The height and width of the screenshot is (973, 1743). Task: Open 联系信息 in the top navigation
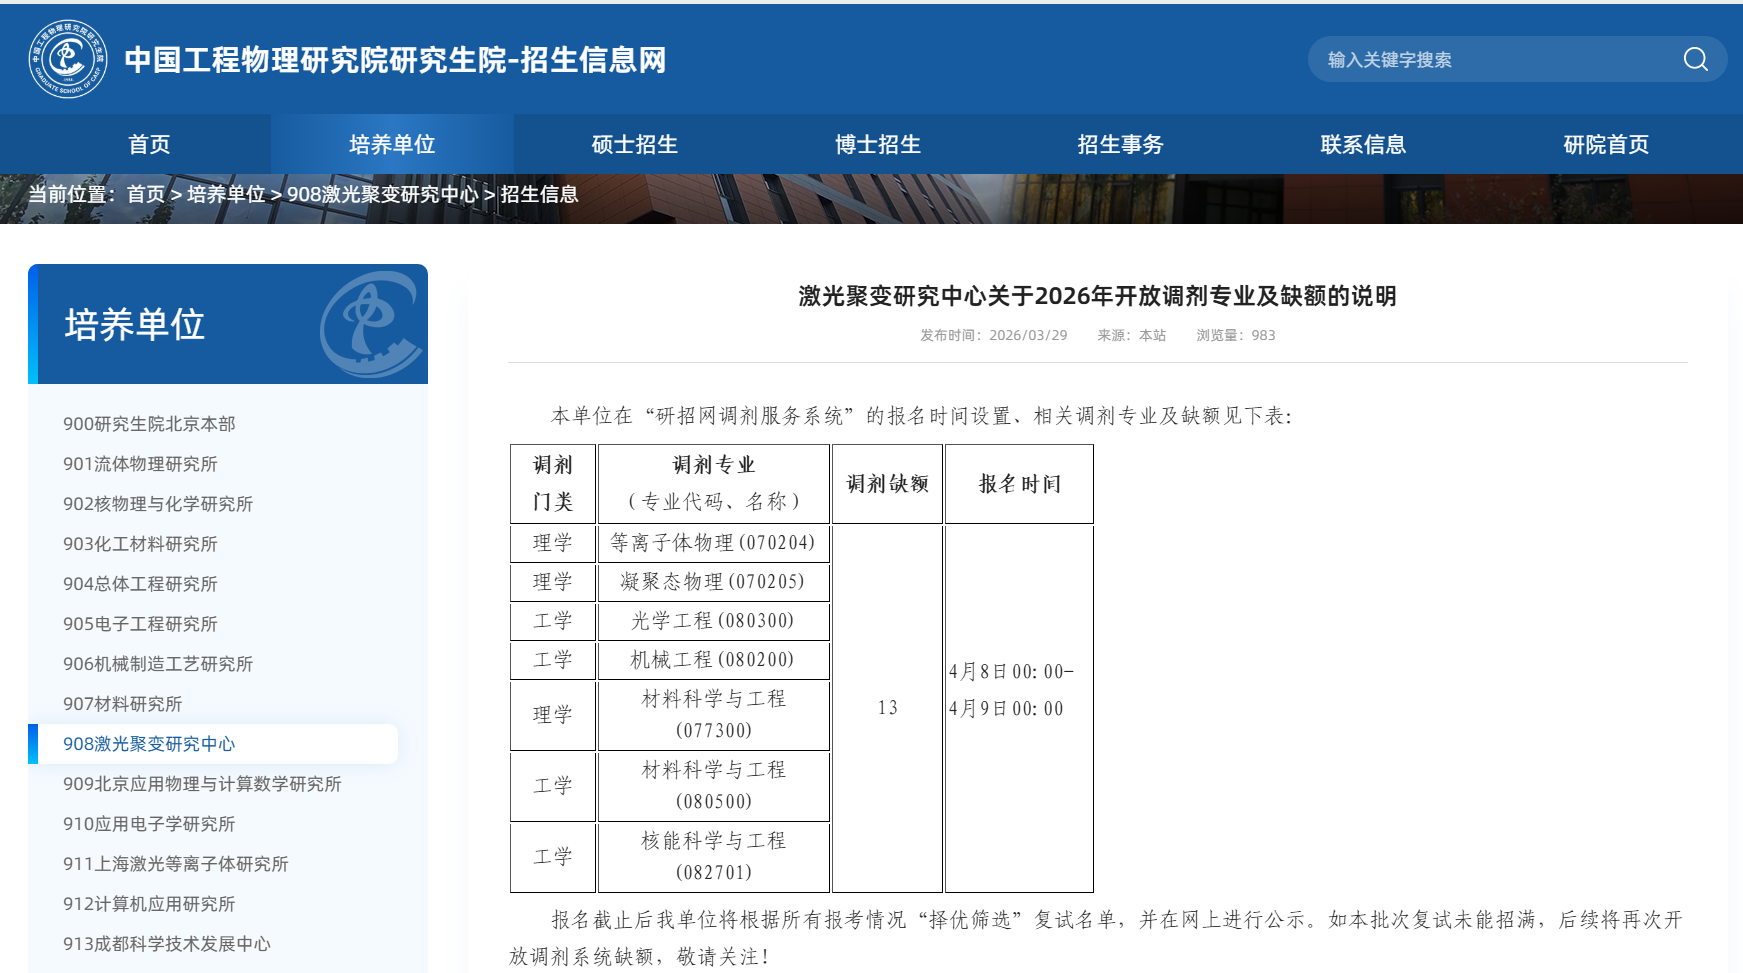(1363, 144)
